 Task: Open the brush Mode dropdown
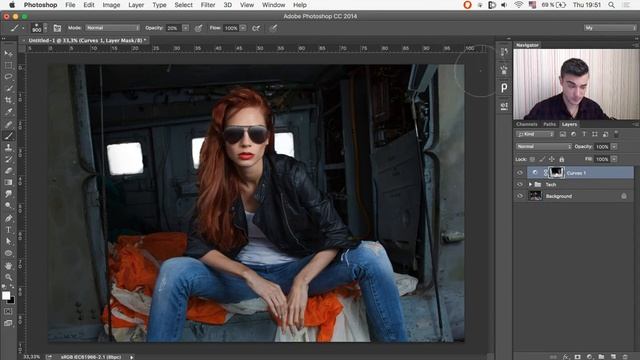point(112,28)
